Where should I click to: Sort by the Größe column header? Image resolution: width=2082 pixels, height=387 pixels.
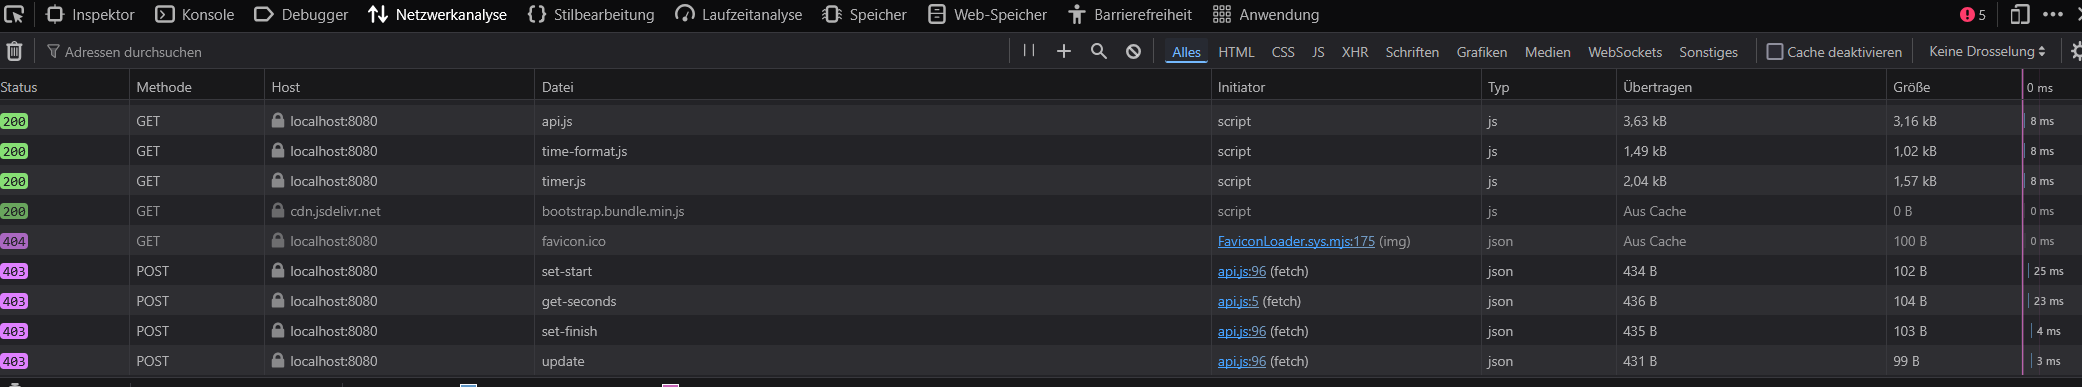click(x=1954, y=87)
